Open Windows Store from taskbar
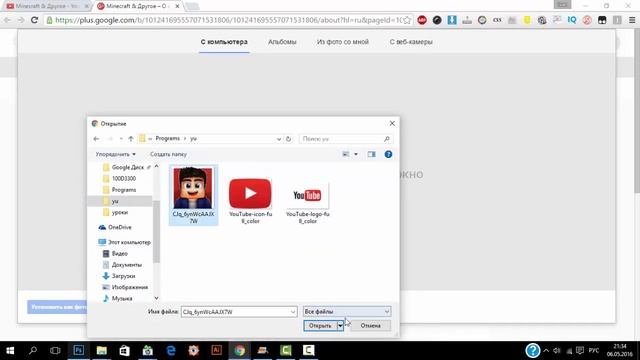This screenshot has height=360, width=640. [124, 351]
